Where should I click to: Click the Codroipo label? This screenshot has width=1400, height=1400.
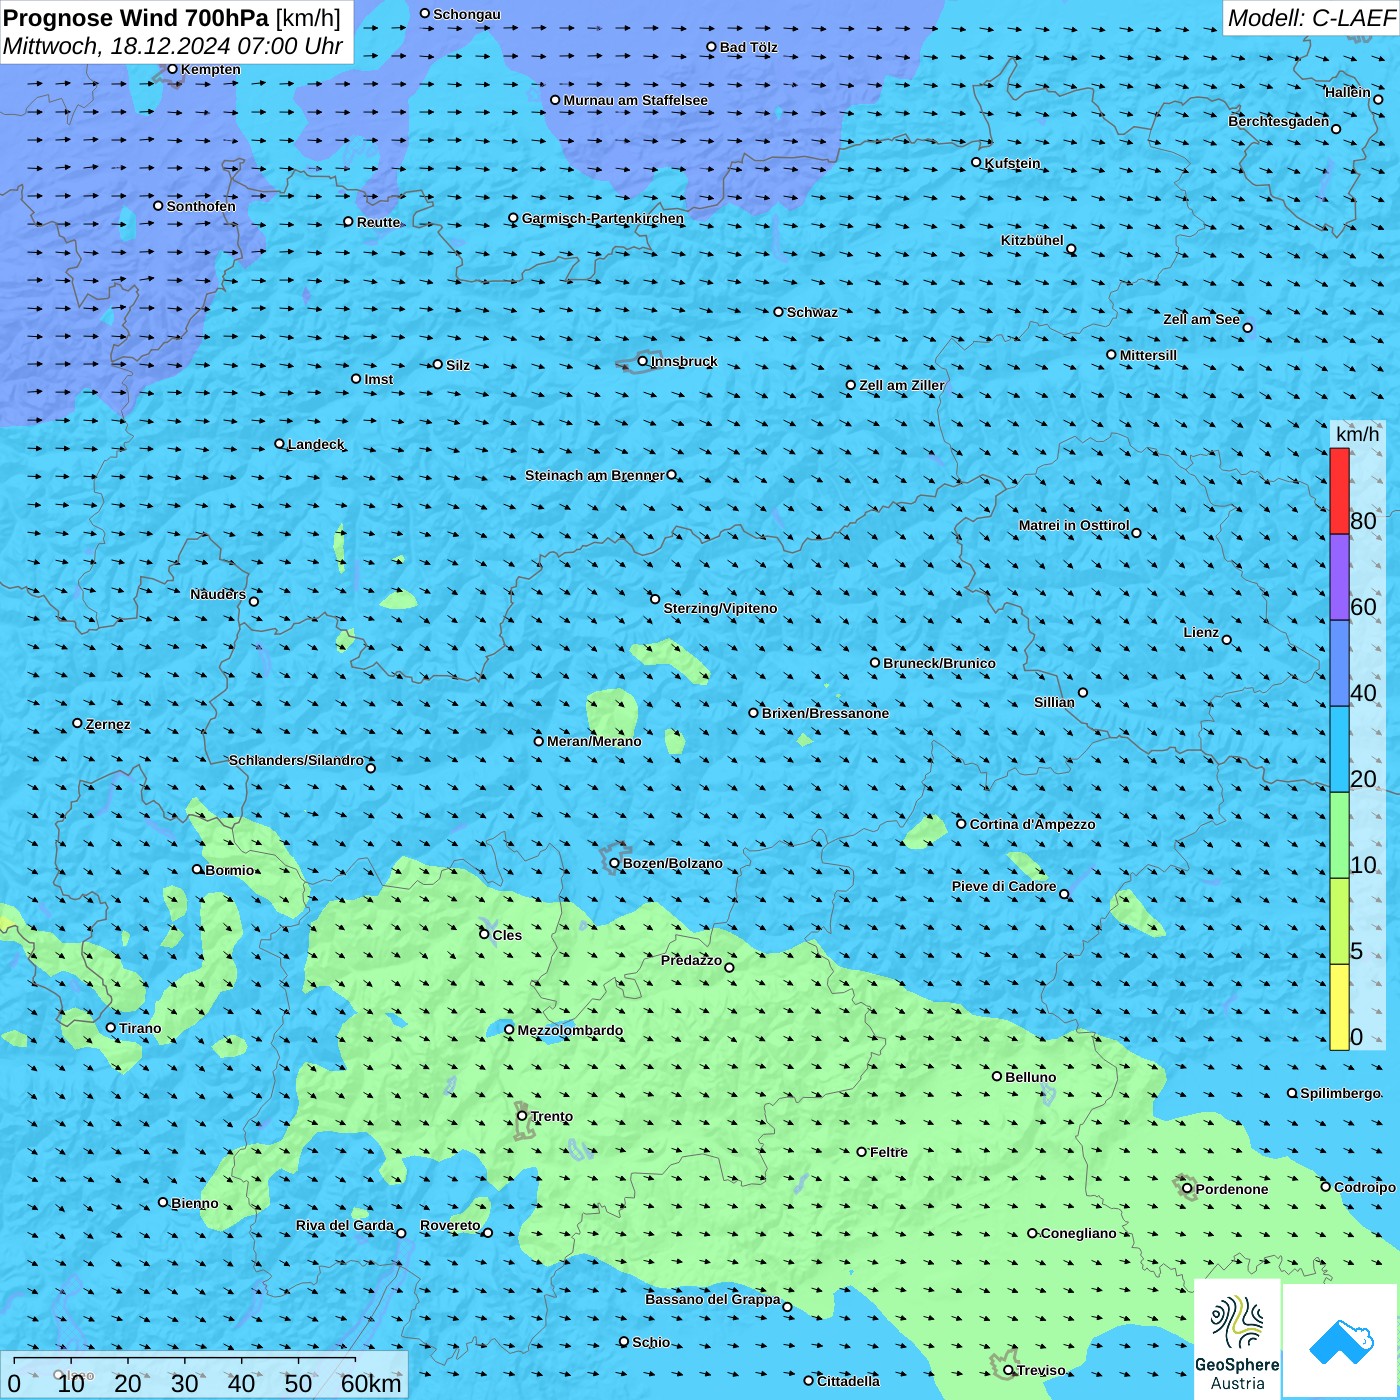[1364, 1187]
